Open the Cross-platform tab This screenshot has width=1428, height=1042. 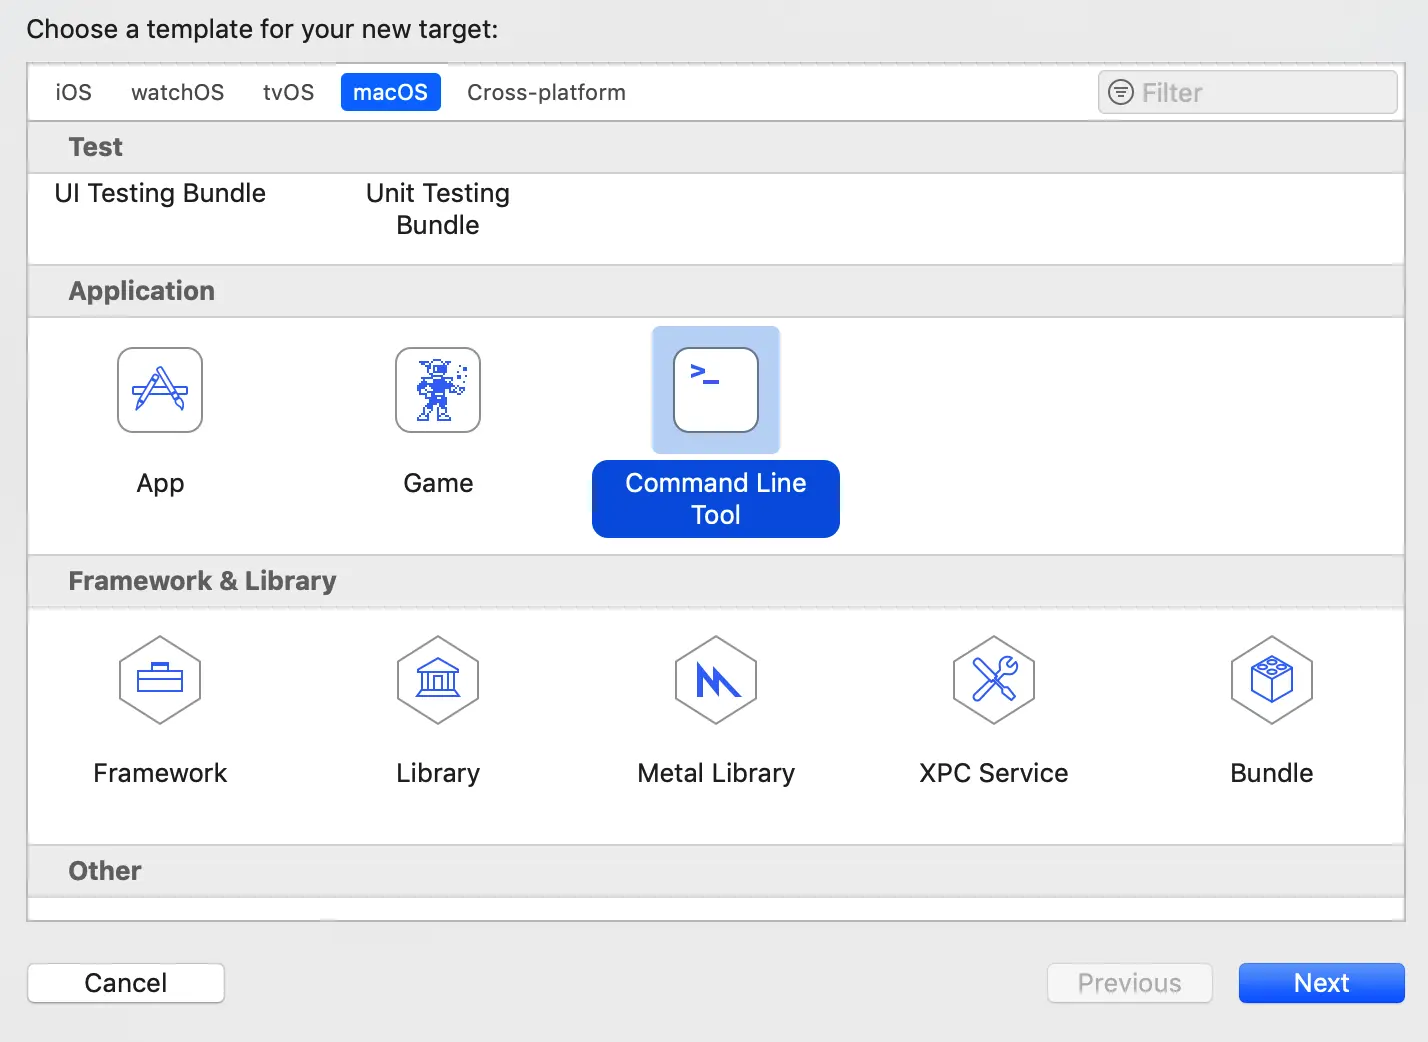point(546,92)
